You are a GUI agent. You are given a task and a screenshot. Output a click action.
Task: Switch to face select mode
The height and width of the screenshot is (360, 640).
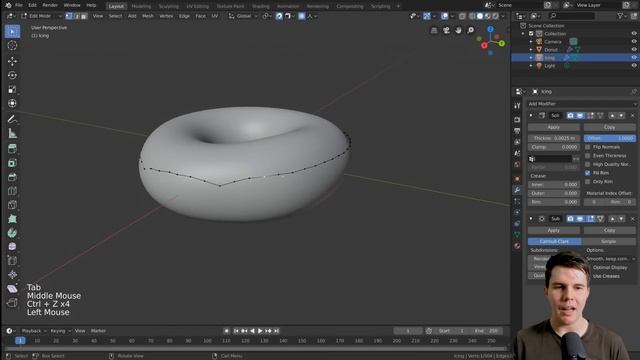click(x=84, y=16)
